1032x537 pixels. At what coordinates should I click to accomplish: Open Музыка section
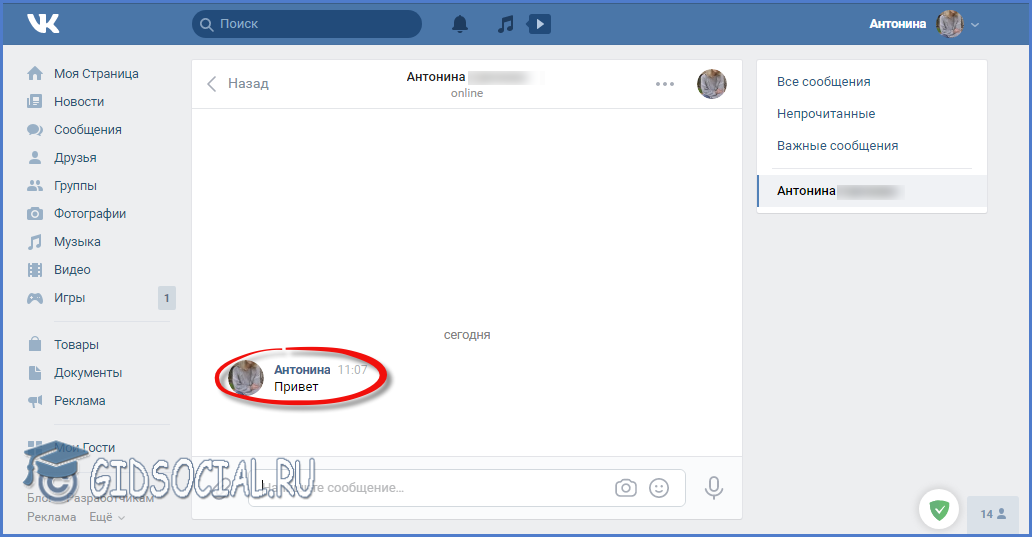tap(77, 242)
